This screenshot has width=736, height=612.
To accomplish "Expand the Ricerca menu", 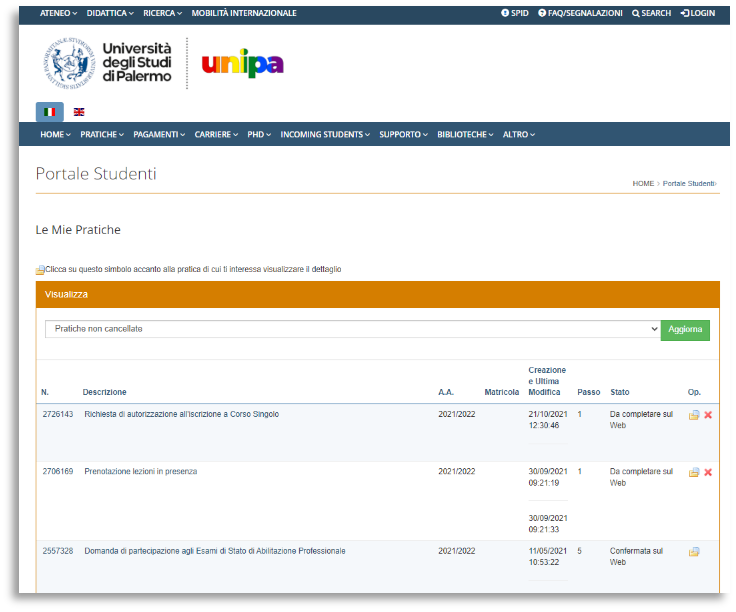I will point(162,13).
